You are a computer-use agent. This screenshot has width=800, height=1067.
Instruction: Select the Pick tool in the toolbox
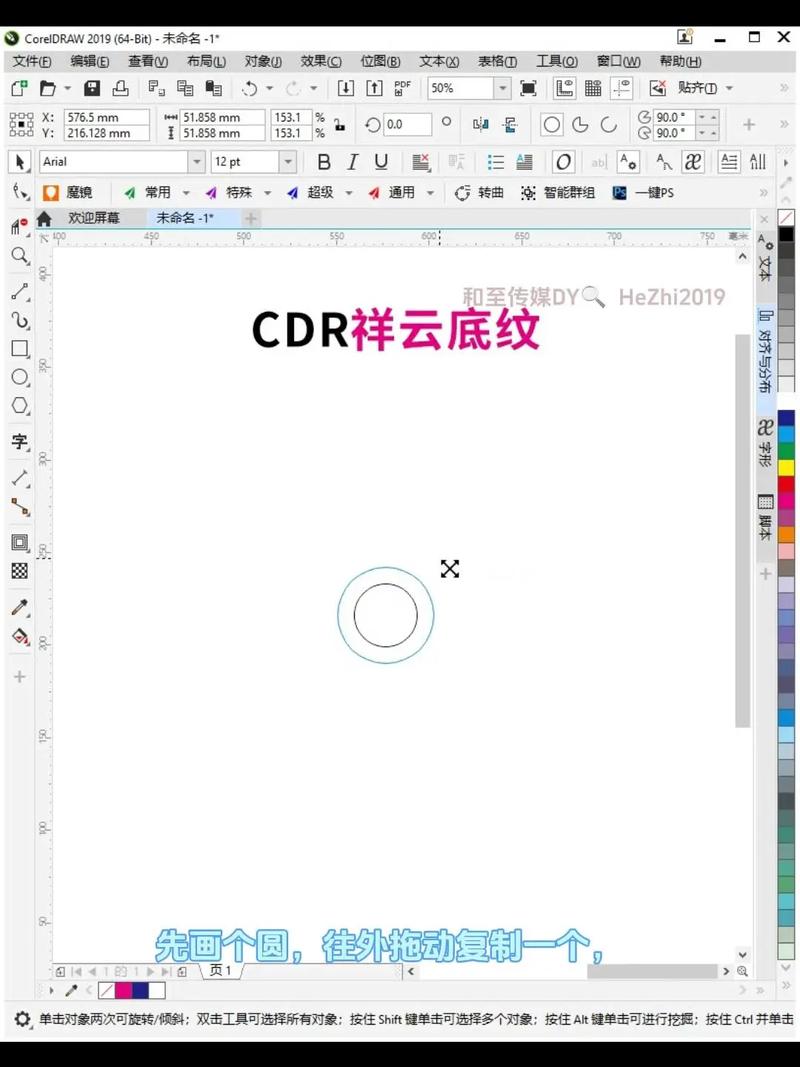[20, 162]
